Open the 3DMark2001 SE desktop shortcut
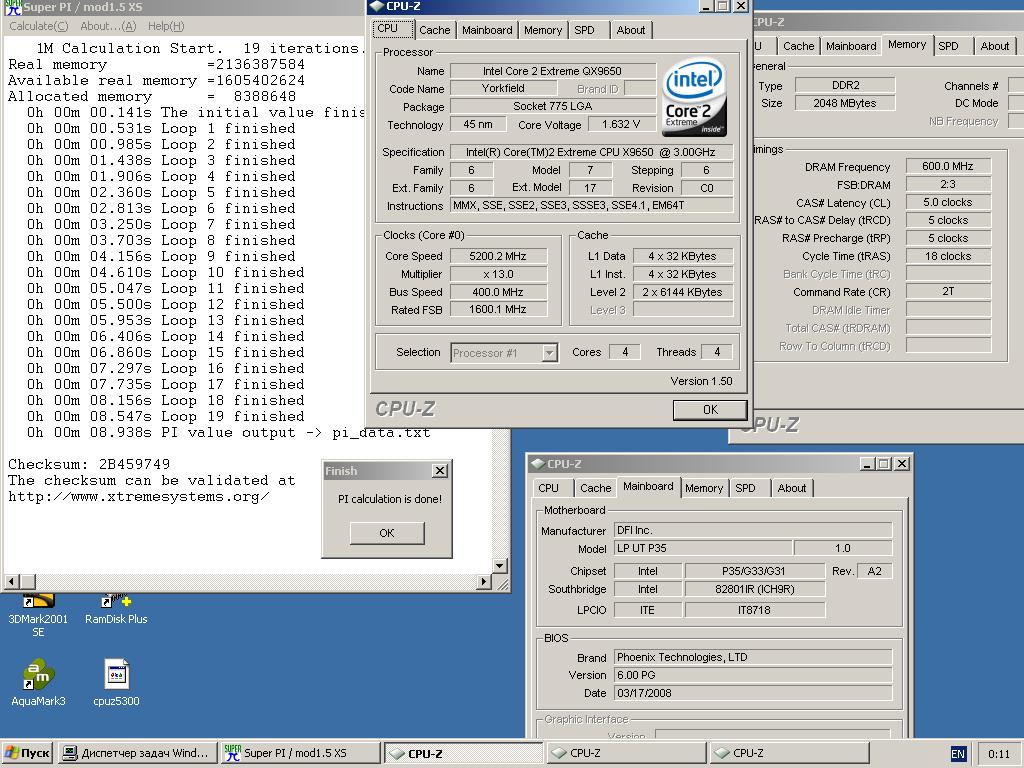This screenshot has width=1024, height=768. pyautogui.click(x=38, y=614)
